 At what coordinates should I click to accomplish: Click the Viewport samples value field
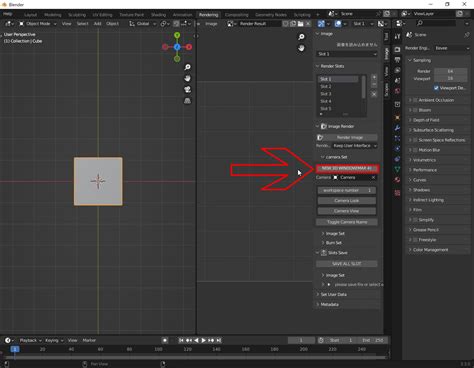(x=451, y=78)
